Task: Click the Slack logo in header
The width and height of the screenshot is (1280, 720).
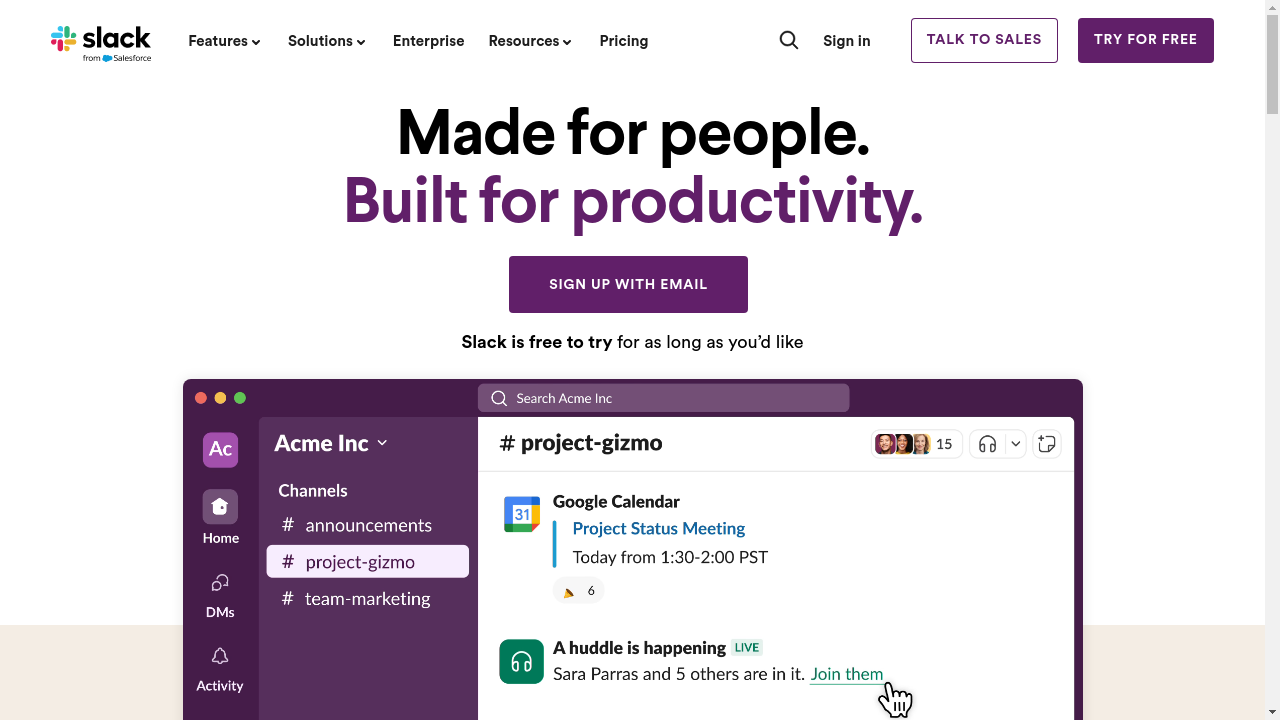Action: pos(101,42)
